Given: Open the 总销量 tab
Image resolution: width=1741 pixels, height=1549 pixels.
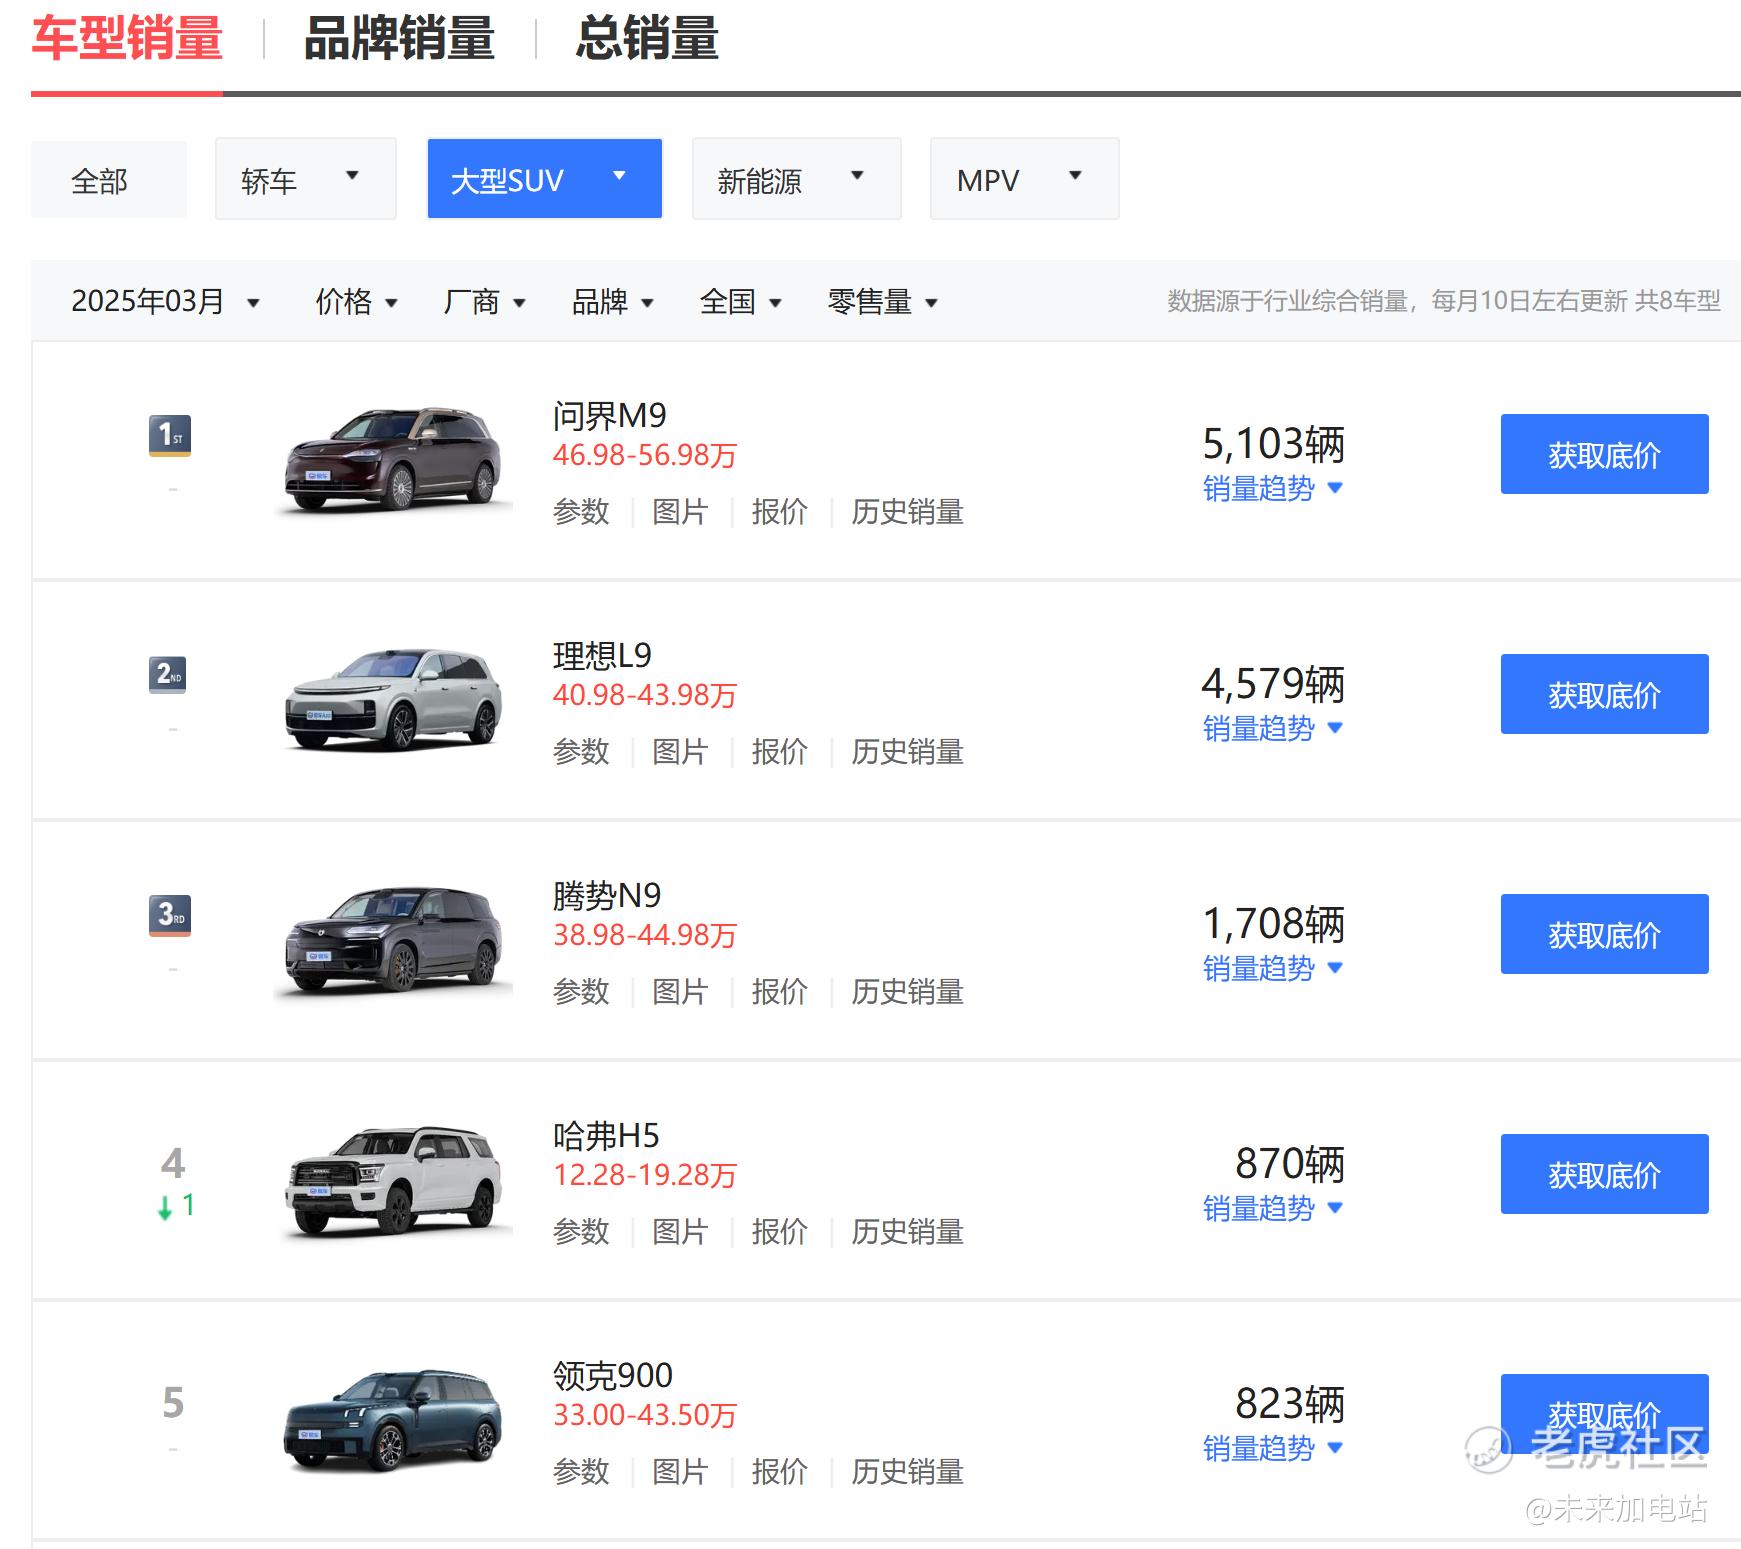Looking at the screenshot, I should click(x=647, y=39).
